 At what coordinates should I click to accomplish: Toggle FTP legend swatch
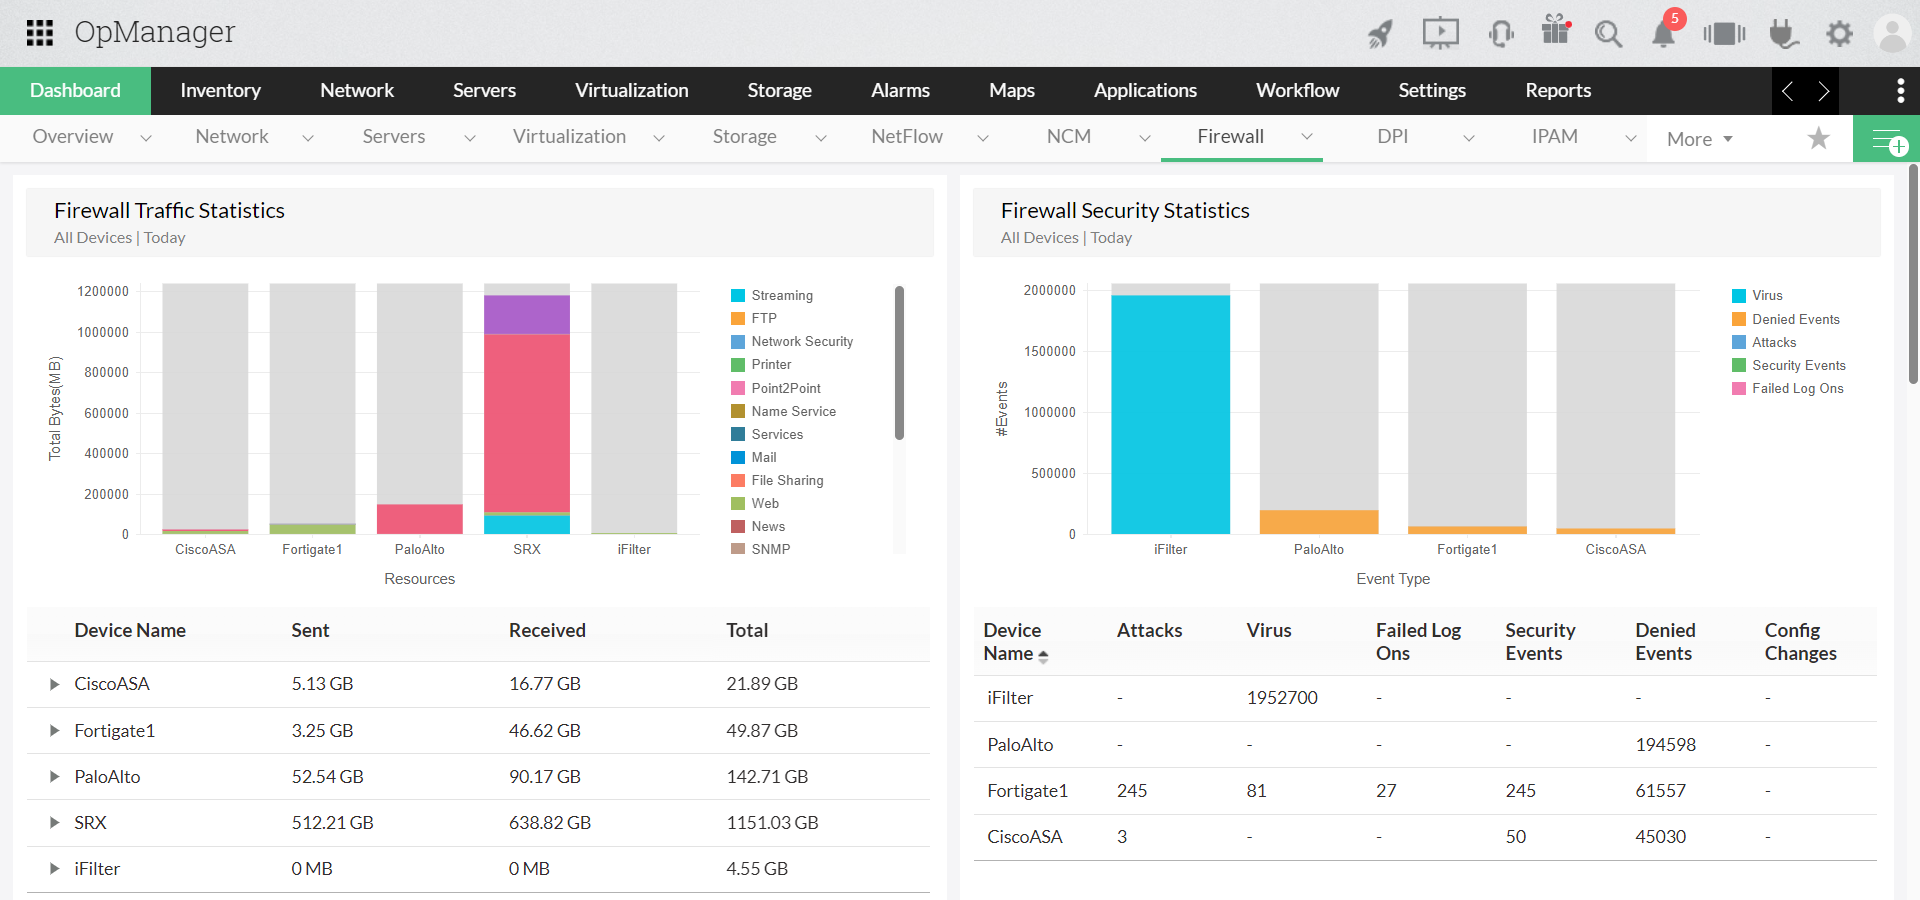(x=738, y=318)
